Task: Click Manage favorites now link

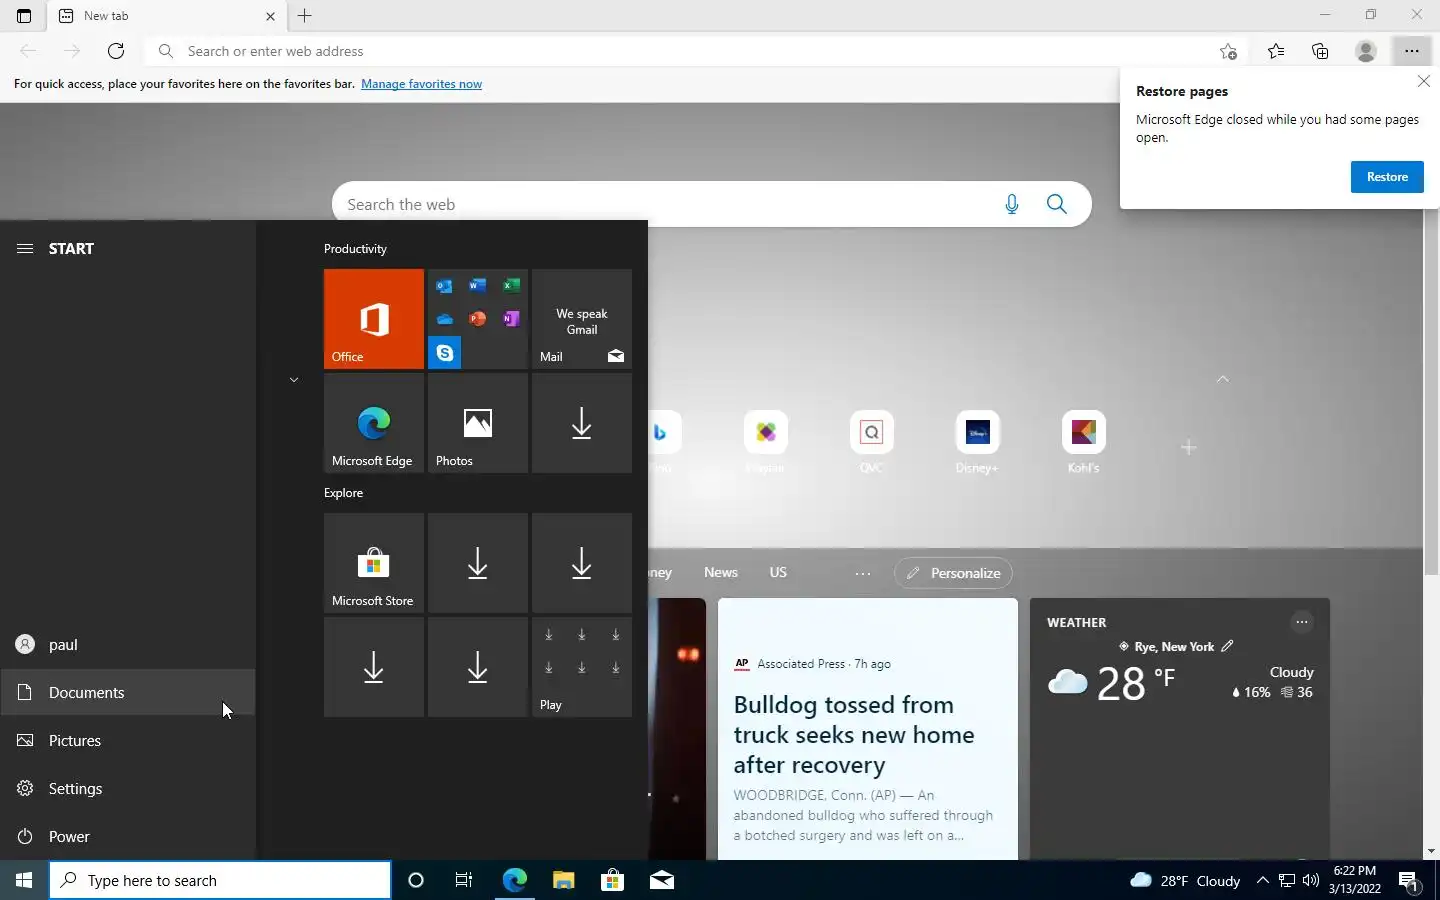Action: click(x=421, y=84)
